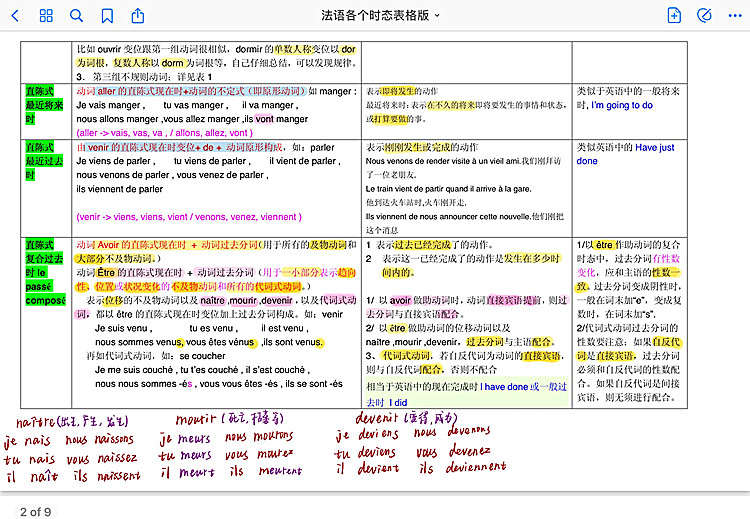
Task: Bookmark the current page
Action: 107,16
